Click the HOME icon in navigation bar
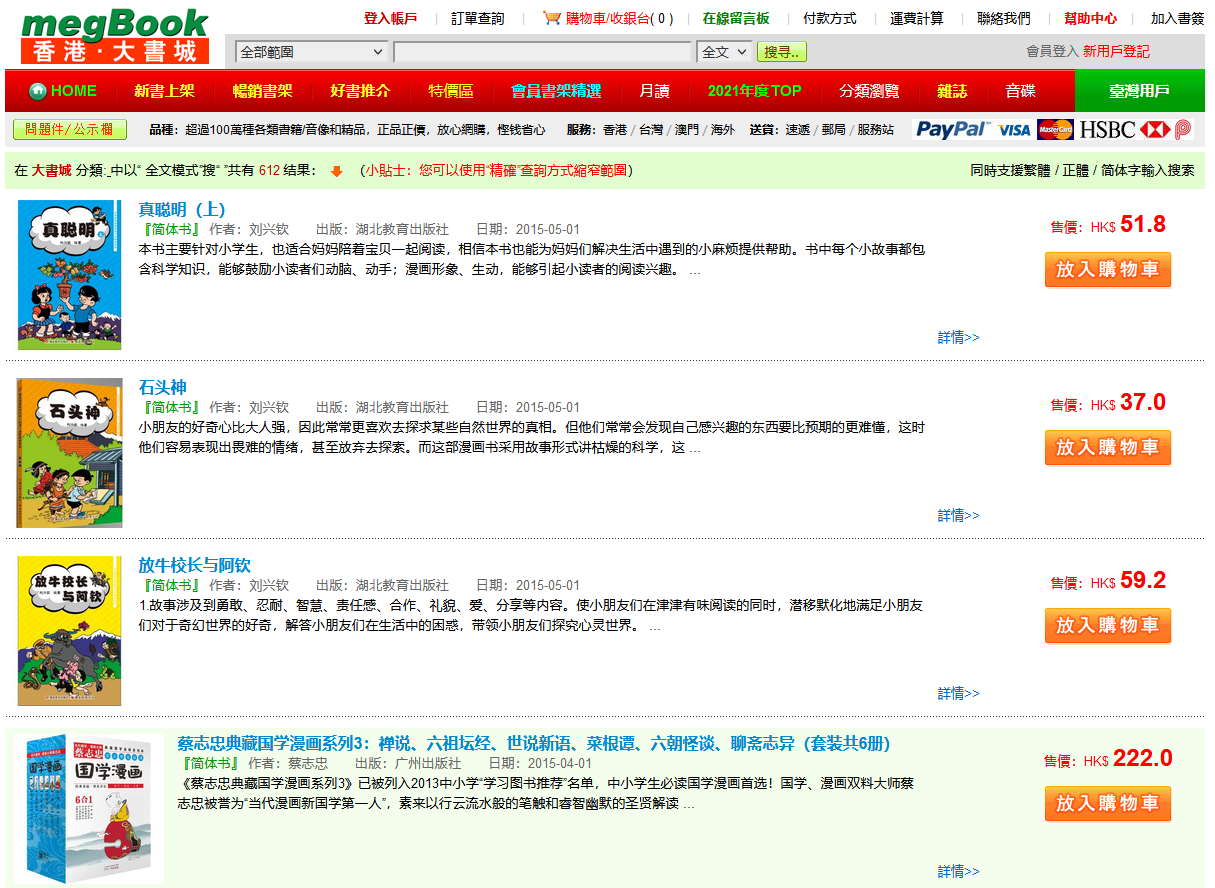Image resolution: width=1215 pixels, height=888 pixels. coord(38,91)
